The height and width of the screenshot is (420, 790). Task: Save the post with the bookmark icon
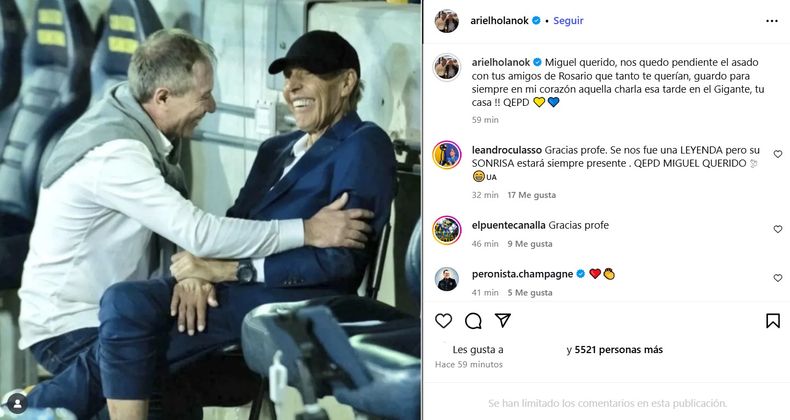[773, 321]
